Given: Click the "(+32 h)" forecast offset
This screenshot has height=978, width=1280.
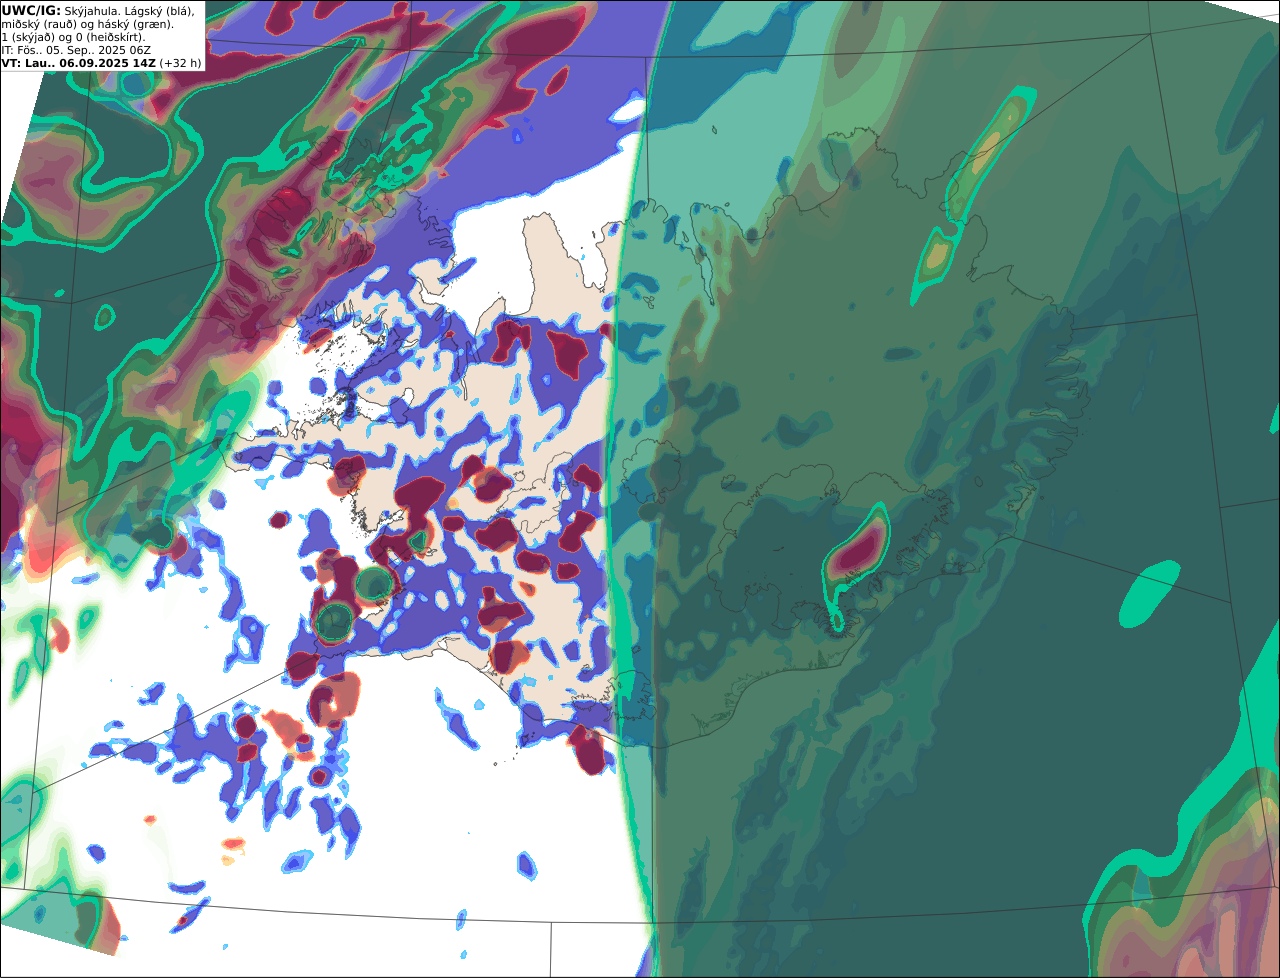Looking at the screenshot, I should click(181, 63).
